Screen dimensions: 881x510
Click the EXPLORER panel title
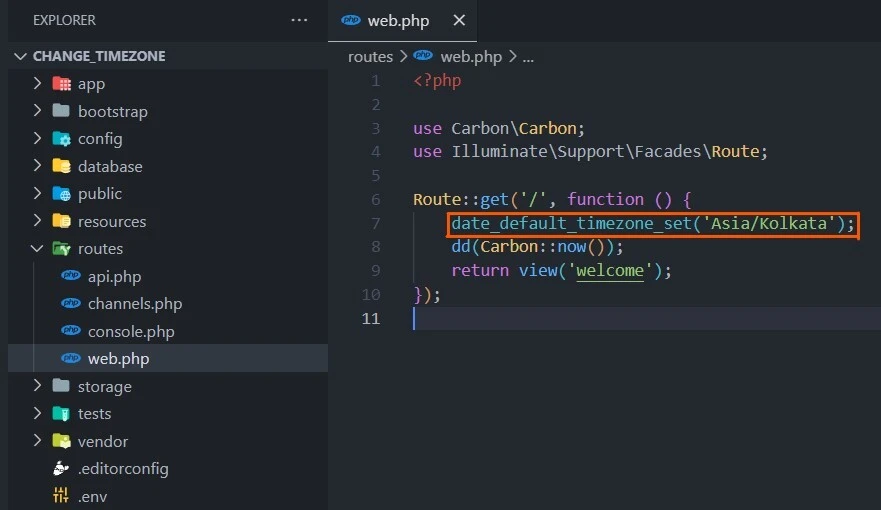point(64,20)
